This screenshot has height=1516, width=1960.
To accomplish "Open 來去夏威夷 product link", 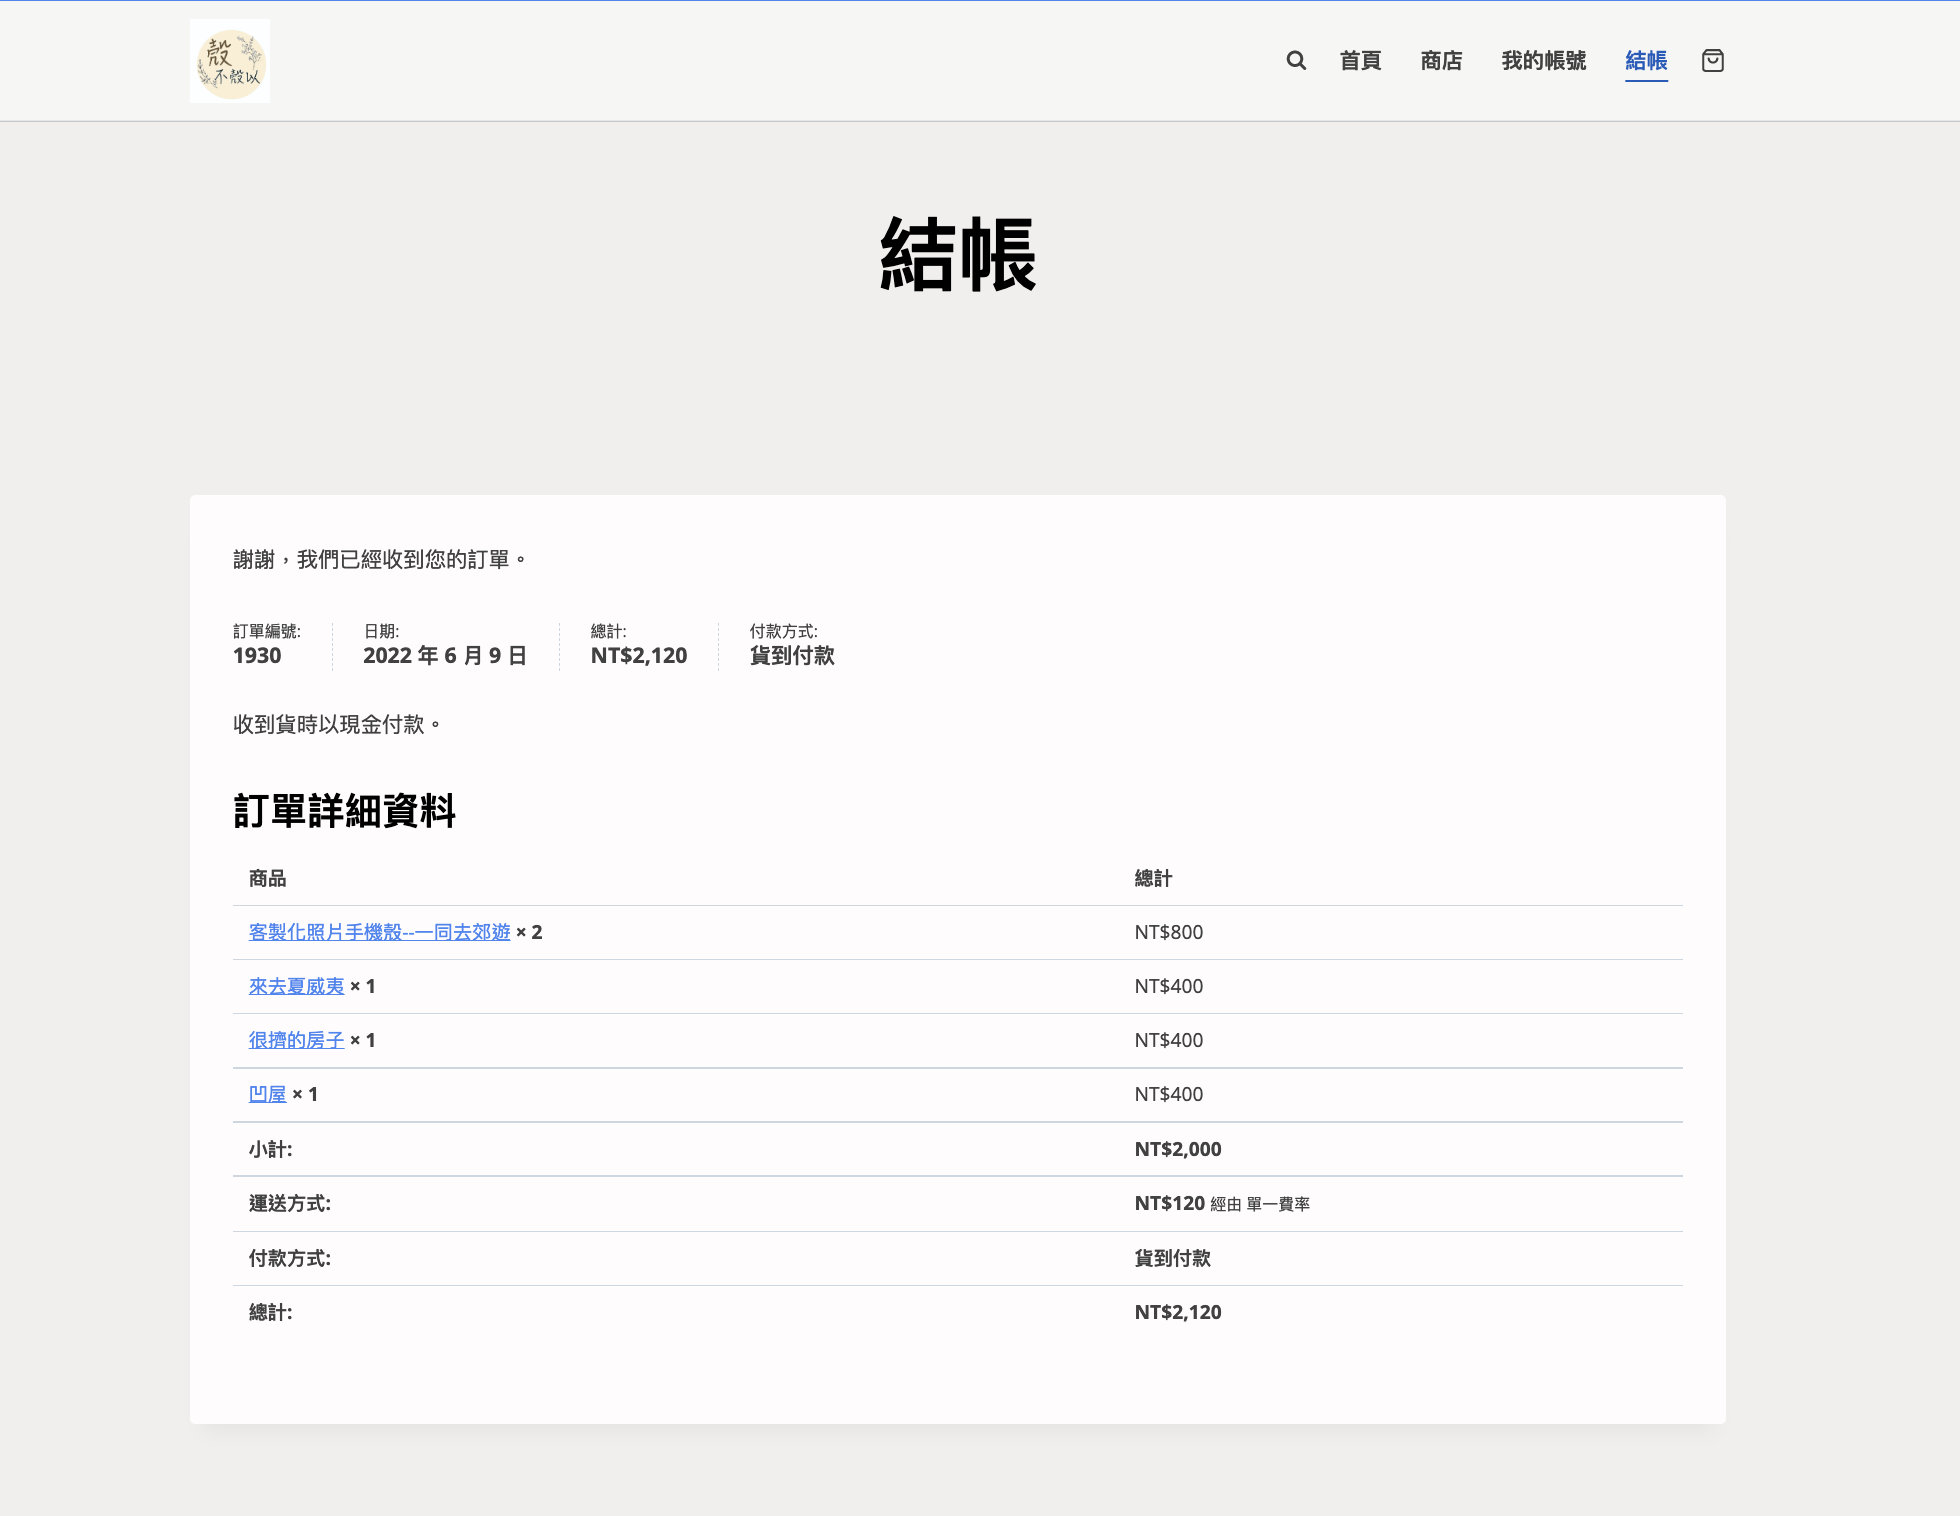I will point(296,986).
